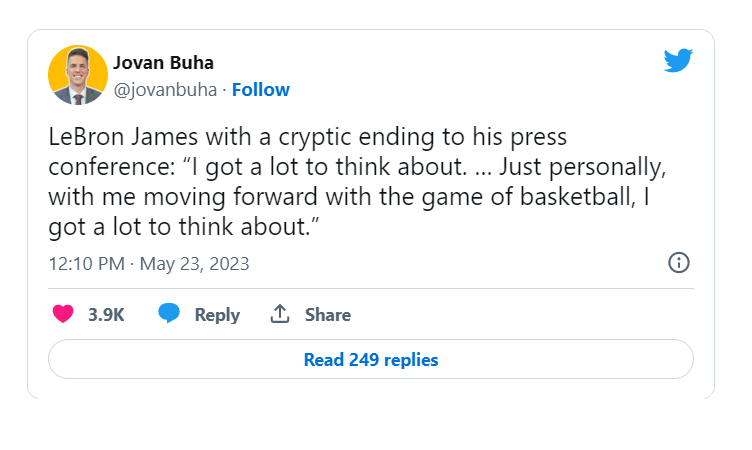The height and width of the screenshot is (450, 752).
Task: Follow Jovan Buha via the Follow link
Action: (x=260, y=90)
